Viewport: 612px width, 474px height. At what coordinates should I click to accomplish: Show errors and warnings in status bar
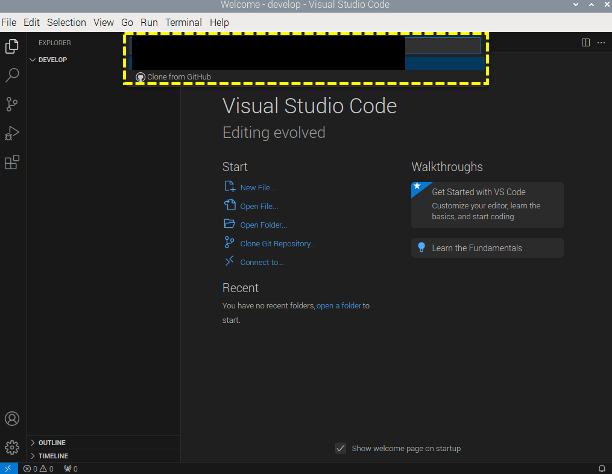pyautogui.click(x=38, y=469)
